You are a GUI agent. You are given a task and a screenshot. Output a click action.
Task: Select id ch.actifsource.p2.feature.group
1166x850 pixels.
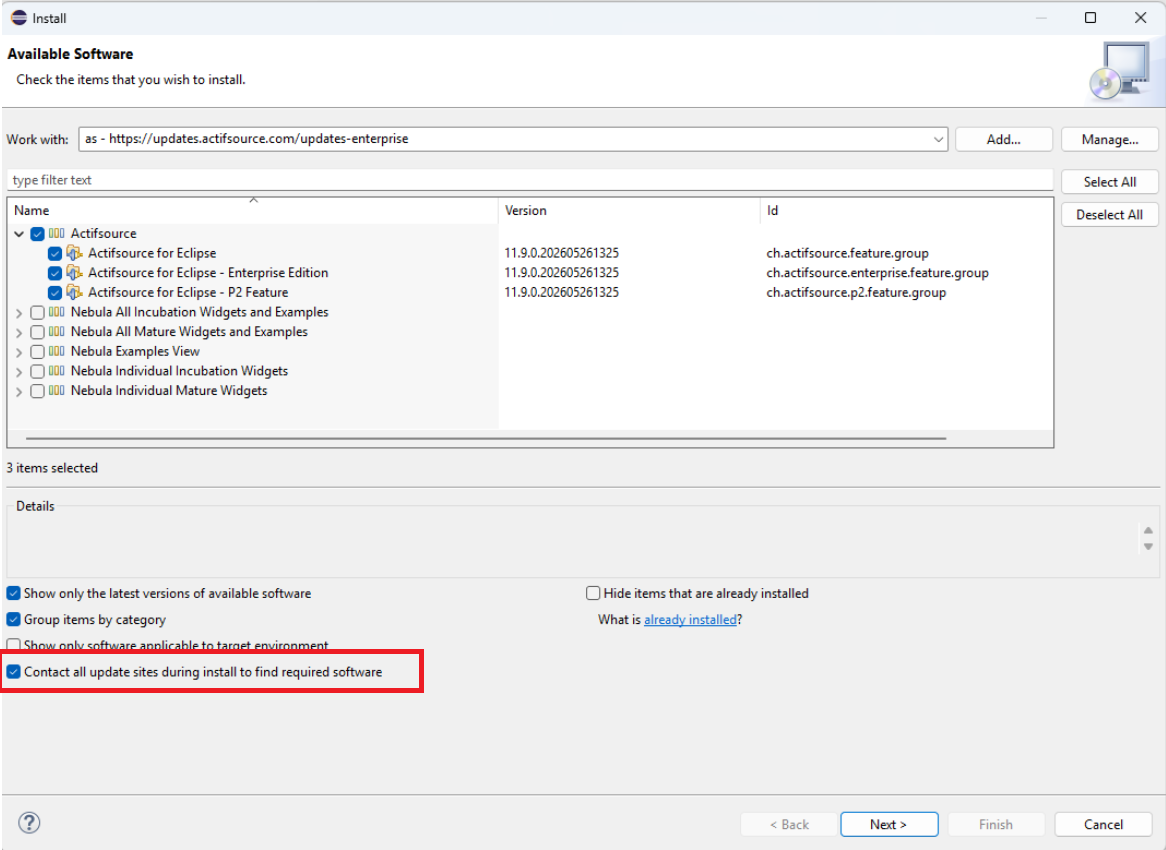856,292
